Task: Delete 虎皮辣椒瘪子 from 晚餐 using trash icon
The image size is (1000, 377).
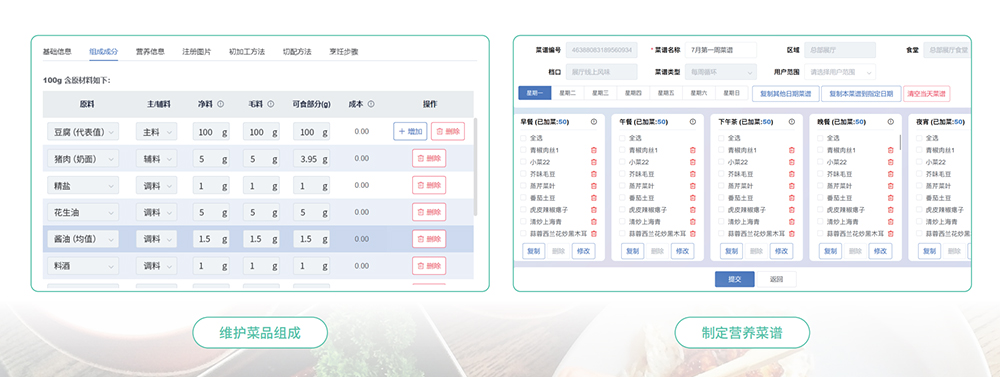Action: point(890,210)
